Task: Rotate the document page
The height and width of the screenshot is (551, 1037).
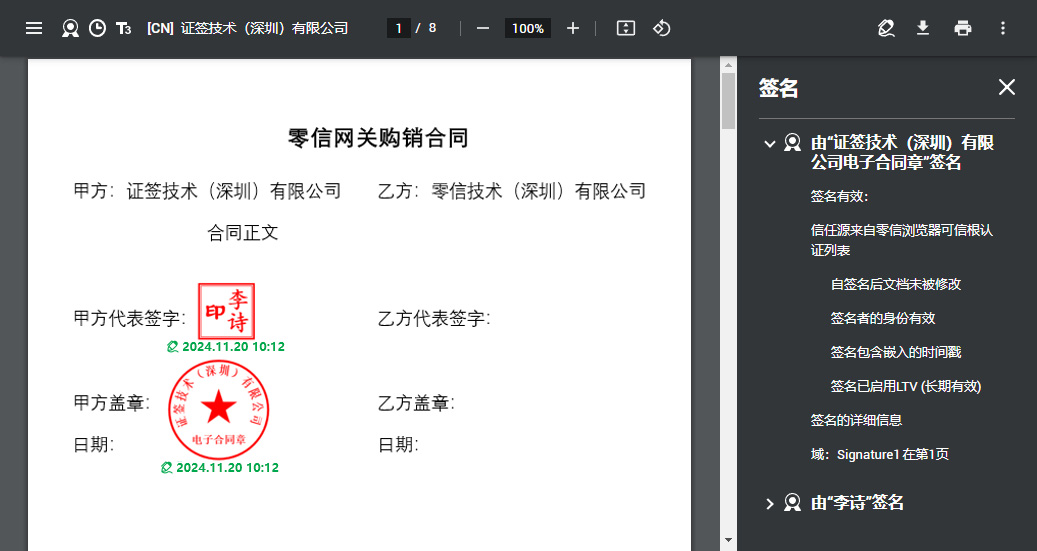Action: coord(661,28)
